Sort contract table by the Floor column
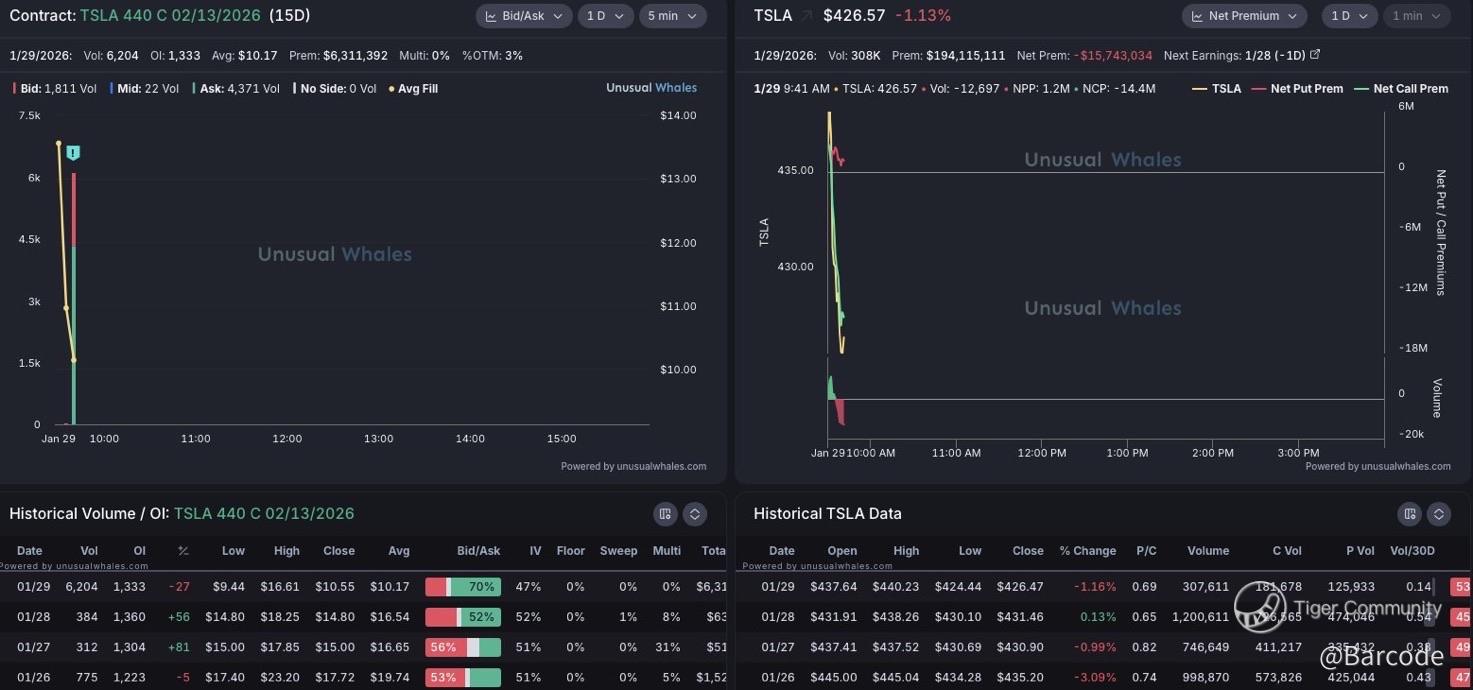 [571, 551]
